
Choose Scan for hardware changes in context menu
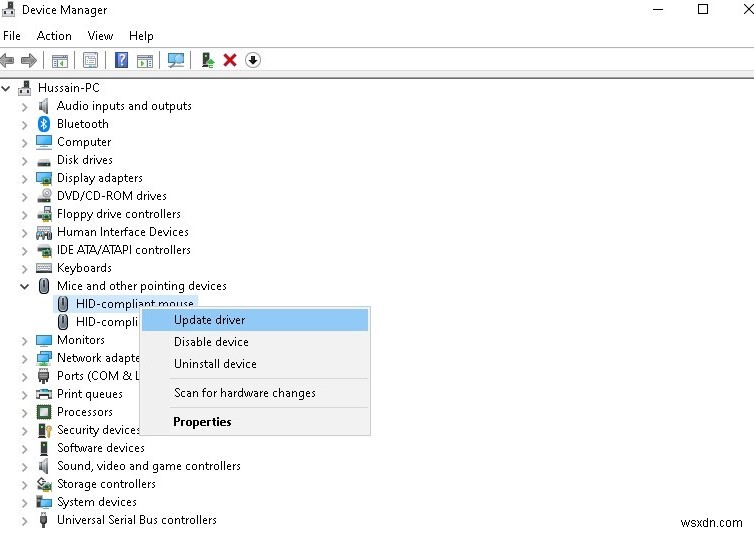tap(255, 393)
